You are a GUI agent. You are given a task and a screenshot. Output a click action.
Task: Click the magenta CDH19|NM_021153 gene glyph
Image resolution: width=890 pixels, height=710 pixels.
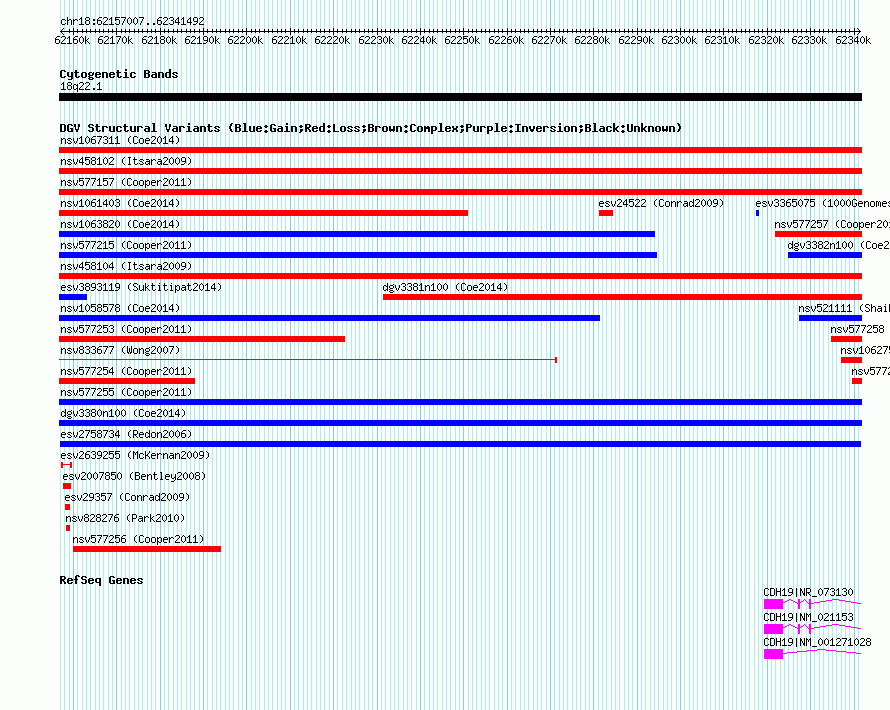812,629
